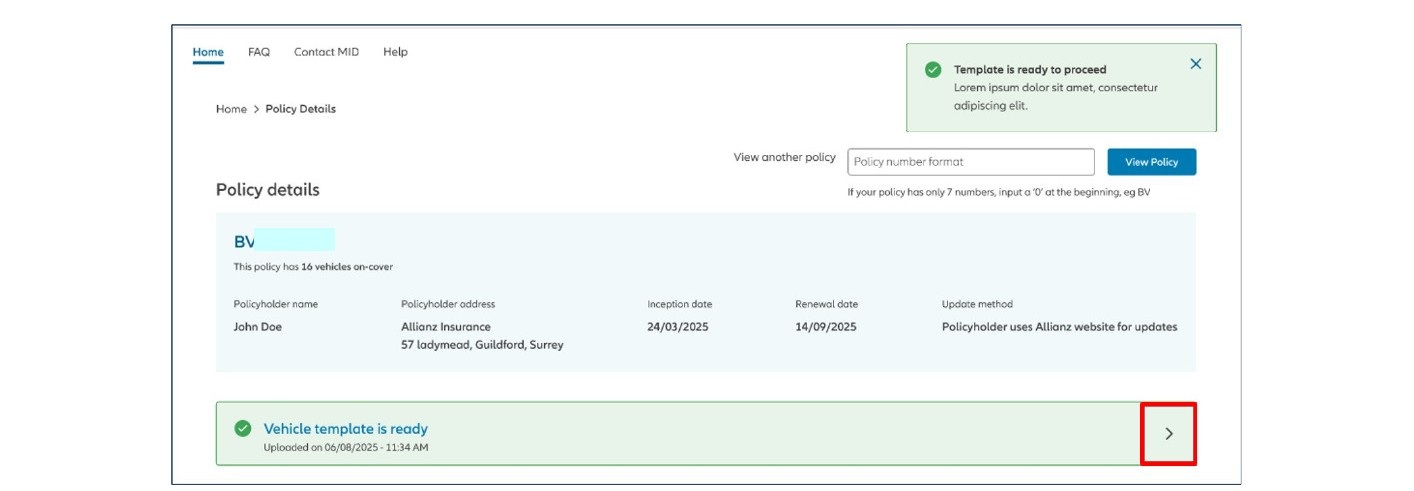
Task: Click green checkmark beside Vehicle template is ready
Action: [x=242, y=428]
